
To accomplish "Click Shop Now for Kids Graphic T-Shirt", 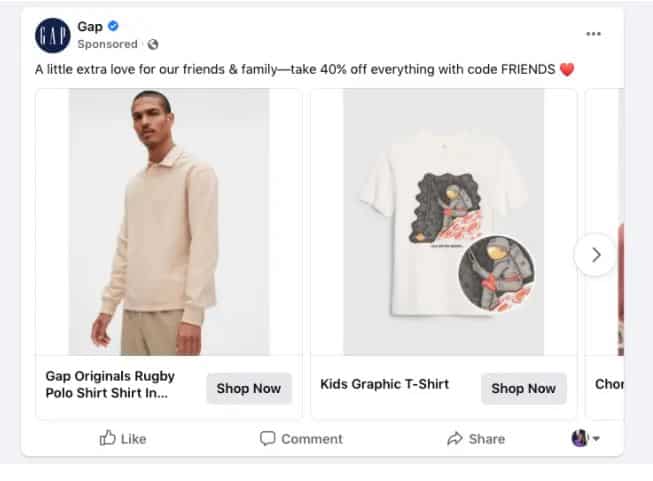I will click(x=523, y=388).
